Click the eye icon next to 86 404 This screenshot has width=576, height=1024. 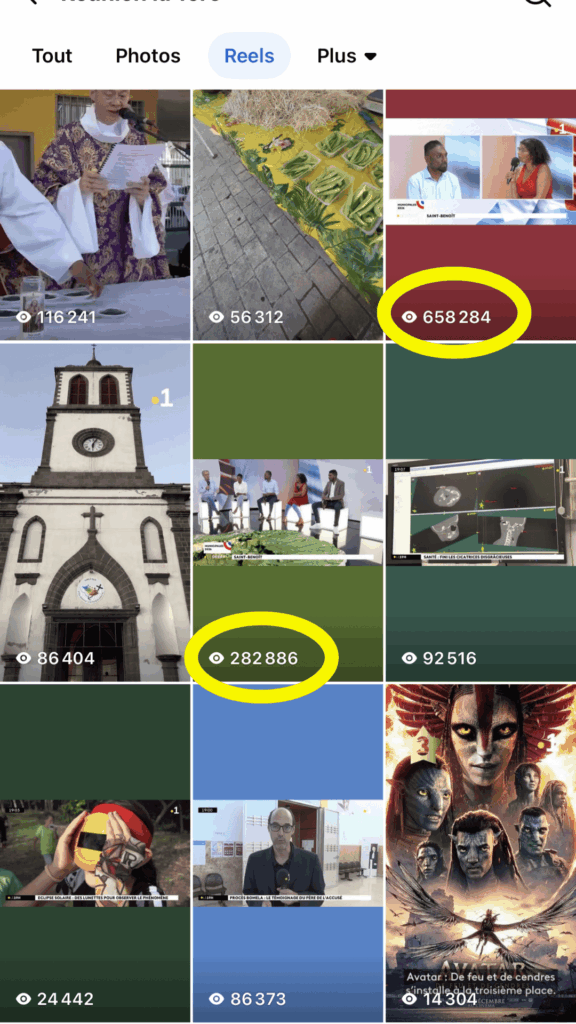(24, 658)
